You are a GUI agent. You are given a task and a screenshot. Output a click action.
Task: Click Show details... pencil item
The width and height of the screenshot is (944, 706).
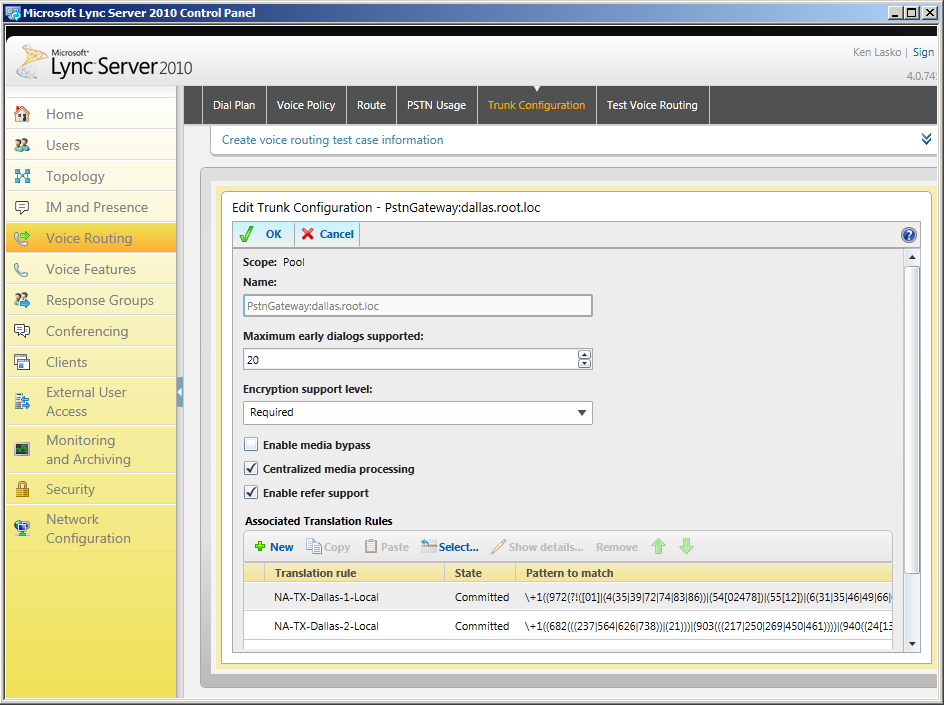(537, 547)
